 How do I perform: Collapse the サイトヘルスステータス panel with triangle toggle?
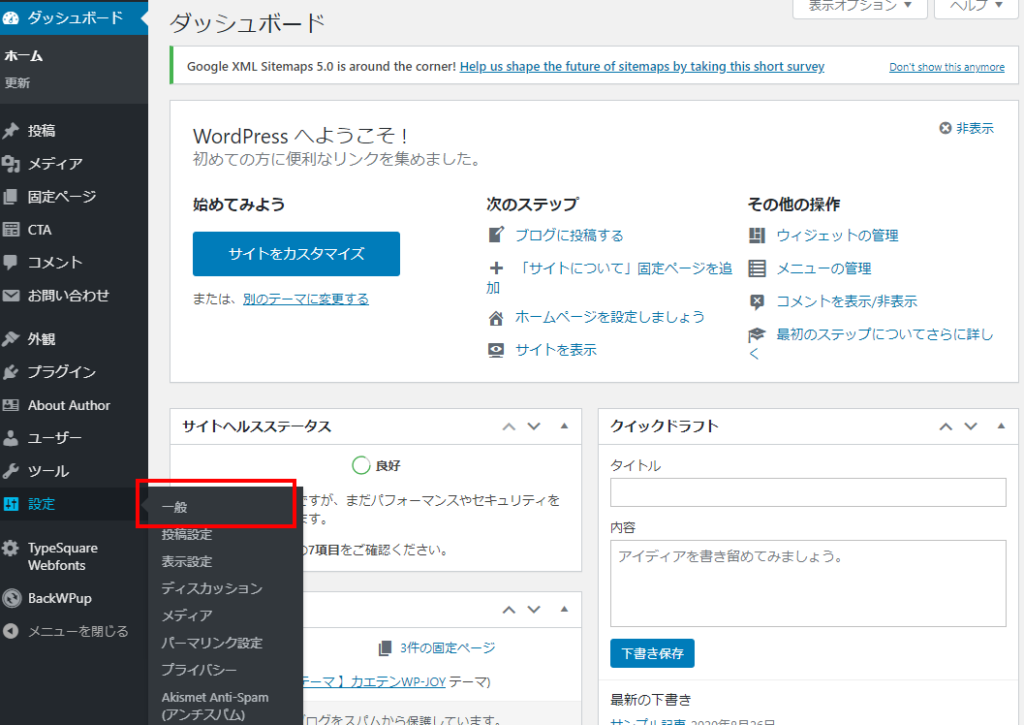coord(564,426)
